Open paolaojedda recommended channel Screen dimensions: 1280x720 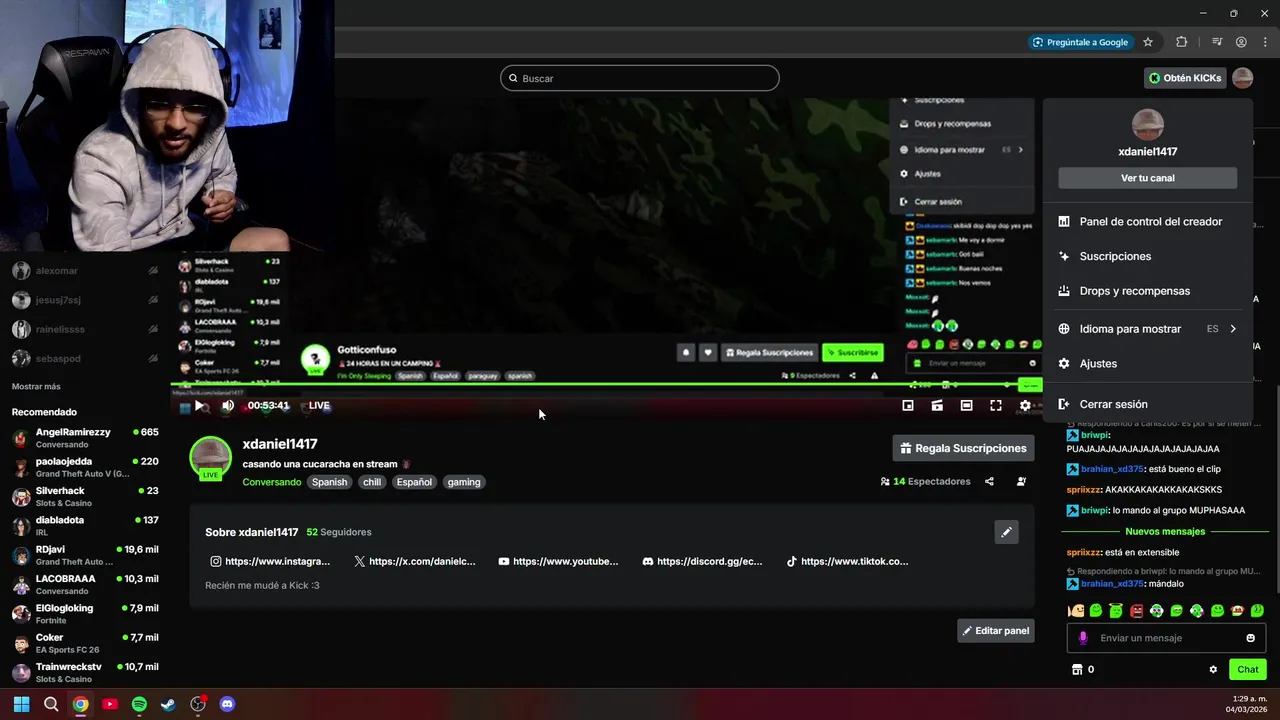click(85, 467)
